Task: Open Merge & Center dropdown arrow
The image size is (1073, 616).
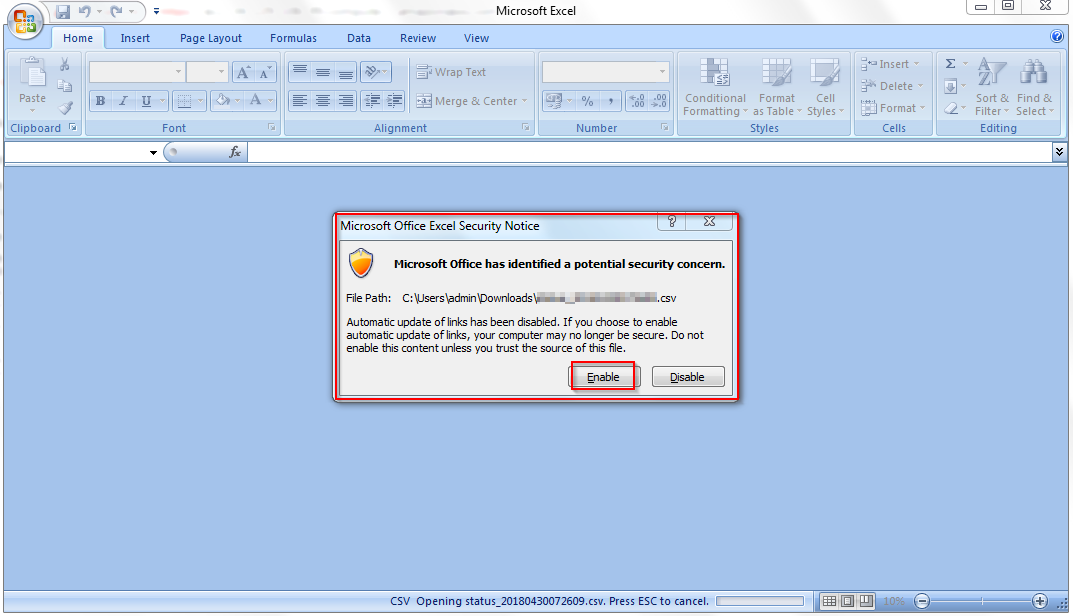Action: [525, 101]
